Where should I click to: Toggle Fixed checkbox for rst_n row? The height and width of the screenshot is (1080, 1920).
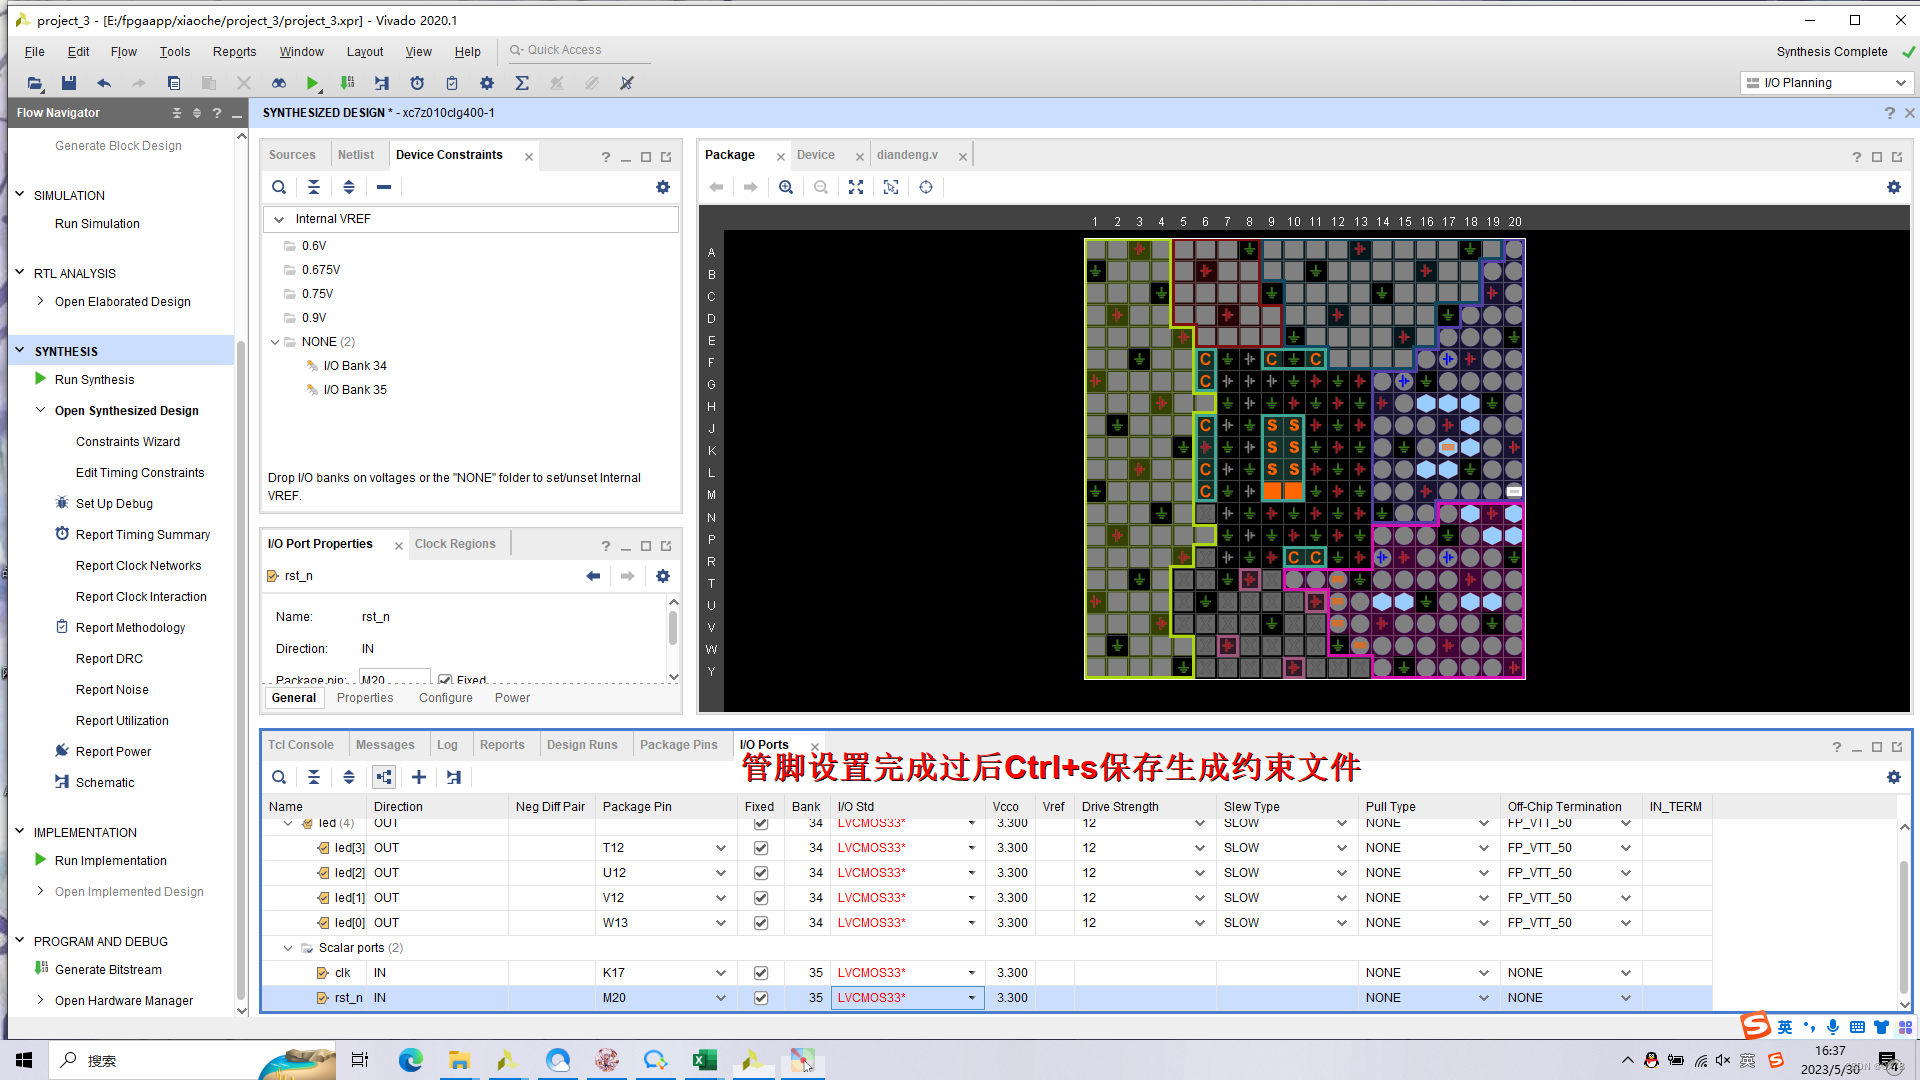pyautogui.click(x=761, y=998)
